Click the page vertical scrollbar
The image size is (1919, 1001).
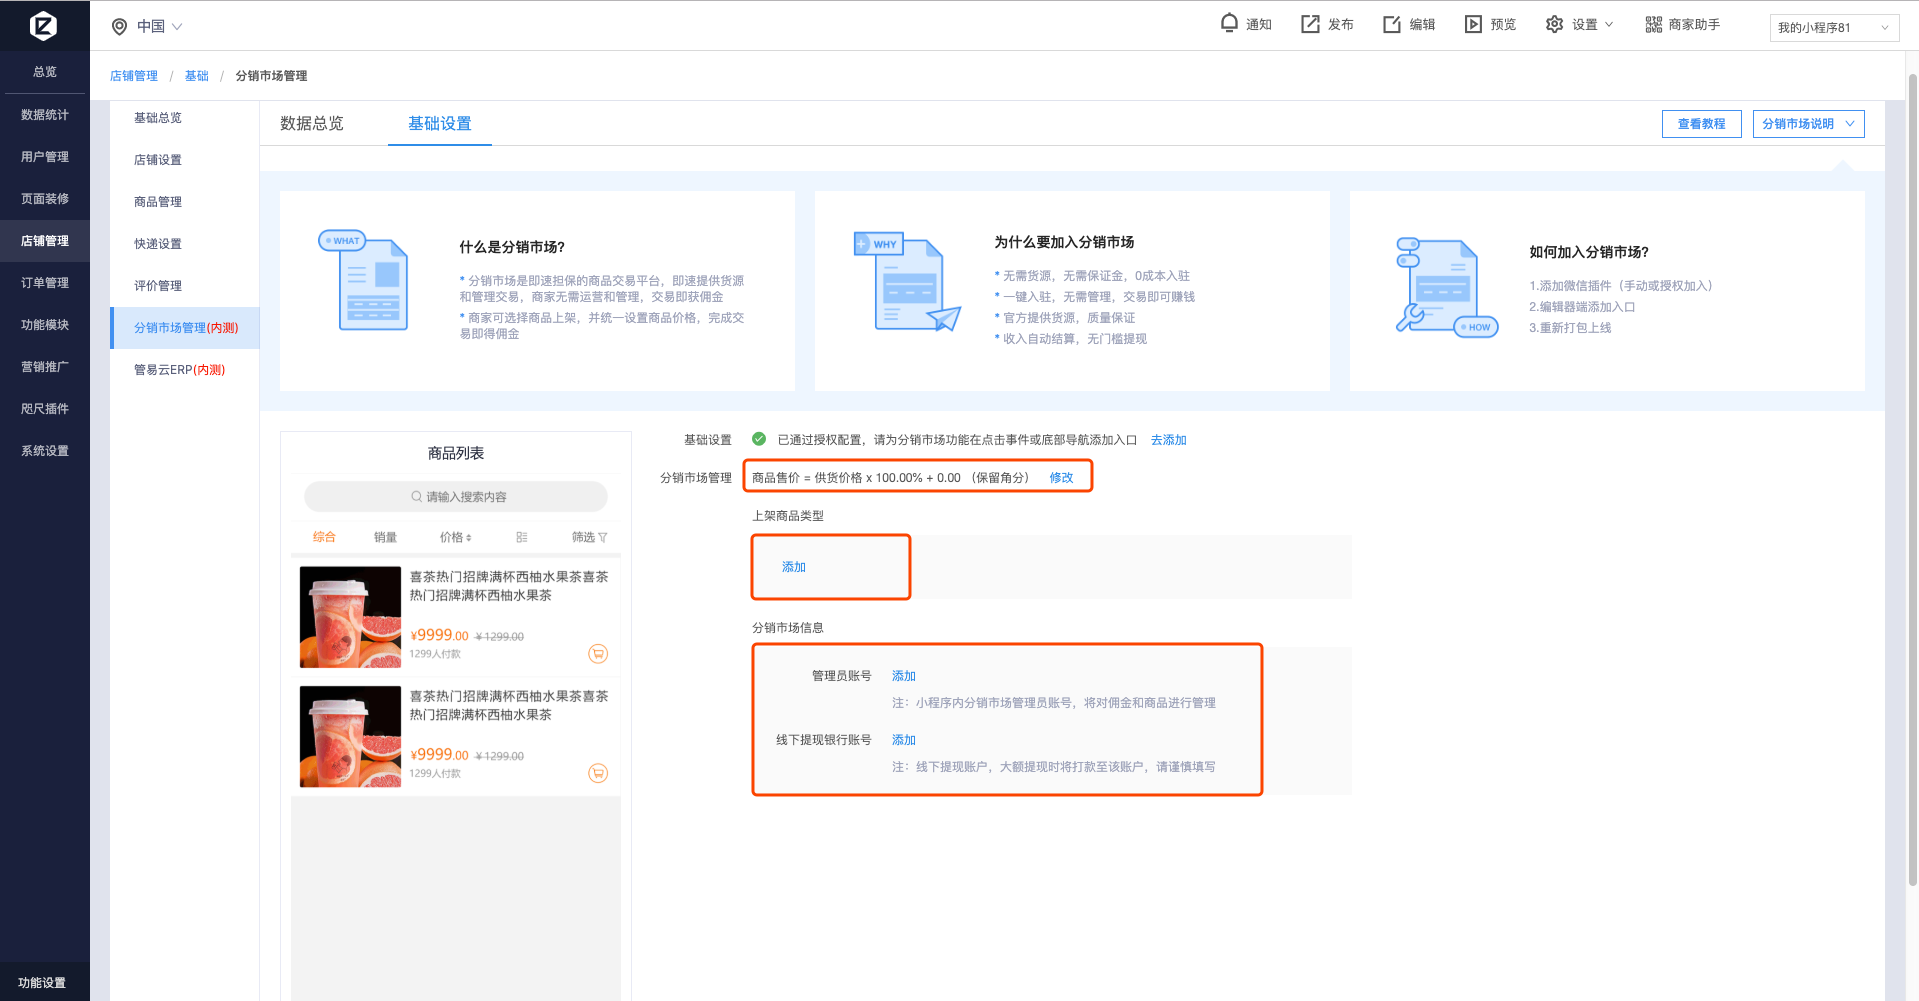coord(1912,480)
